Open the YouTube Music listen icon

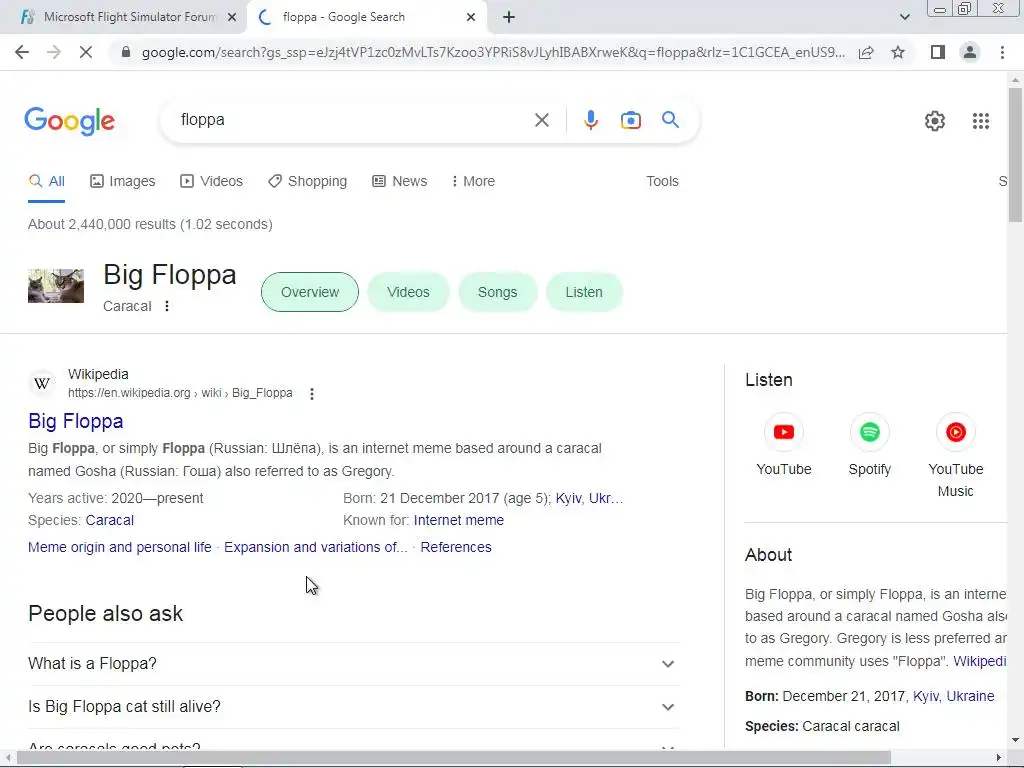955,432
